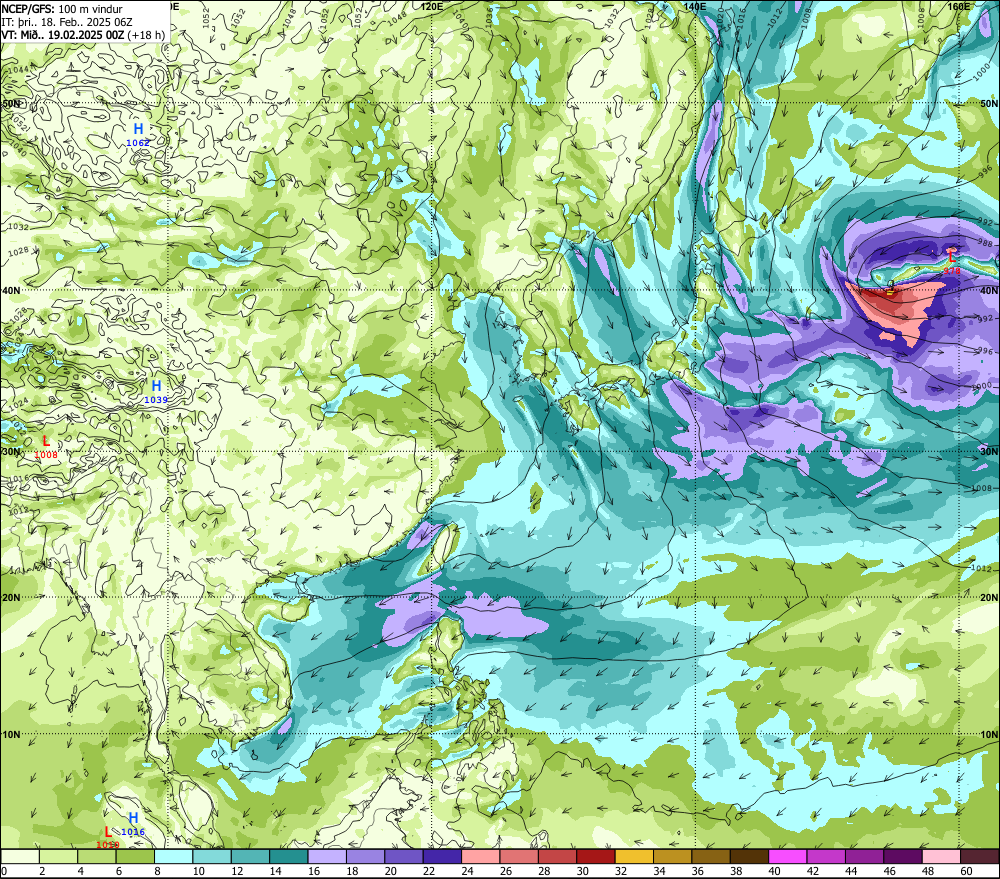Click the red L symbol above 978

952,257
